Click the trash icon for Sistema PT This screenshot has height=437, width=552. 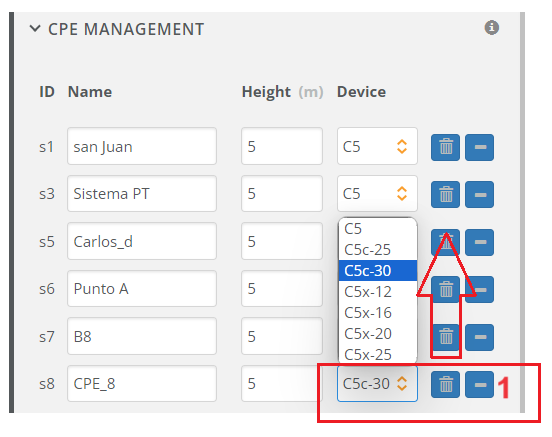pyautogui.click(x=445, y=194)
